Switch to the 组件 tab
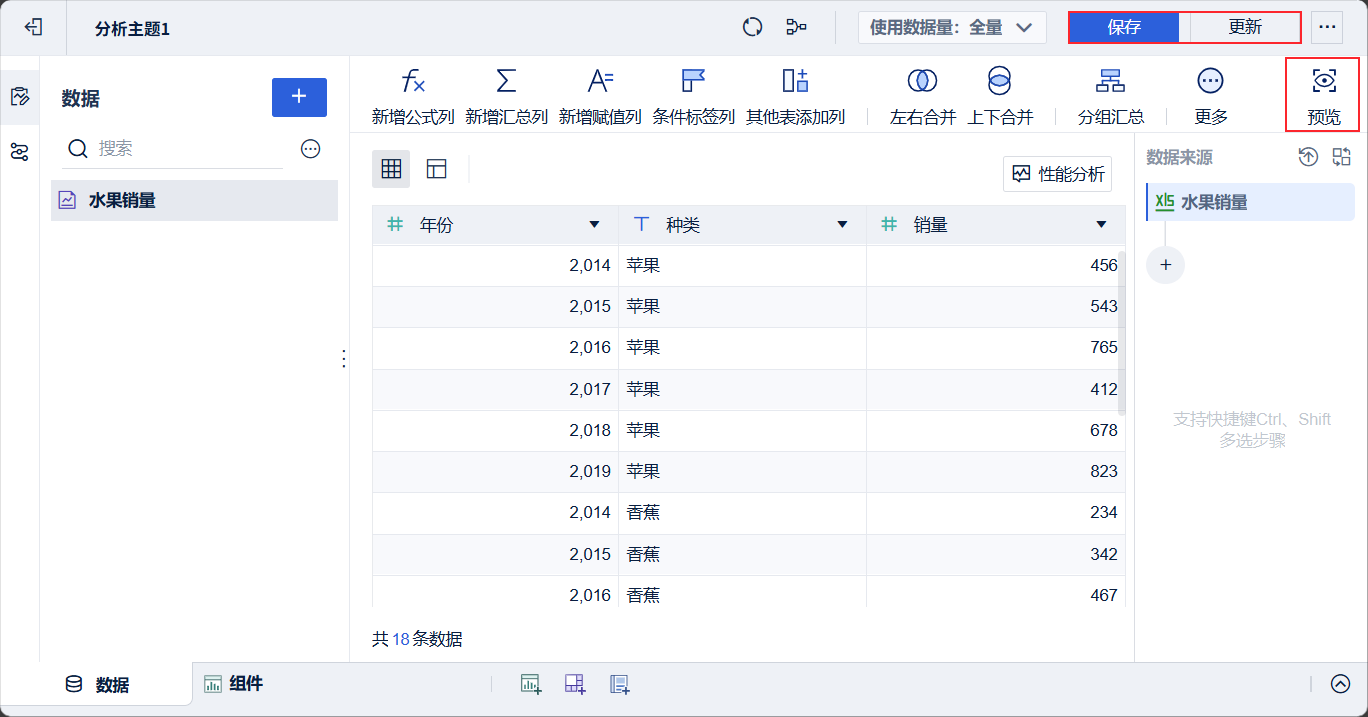The image size is (1368, 717). point(234,684)
